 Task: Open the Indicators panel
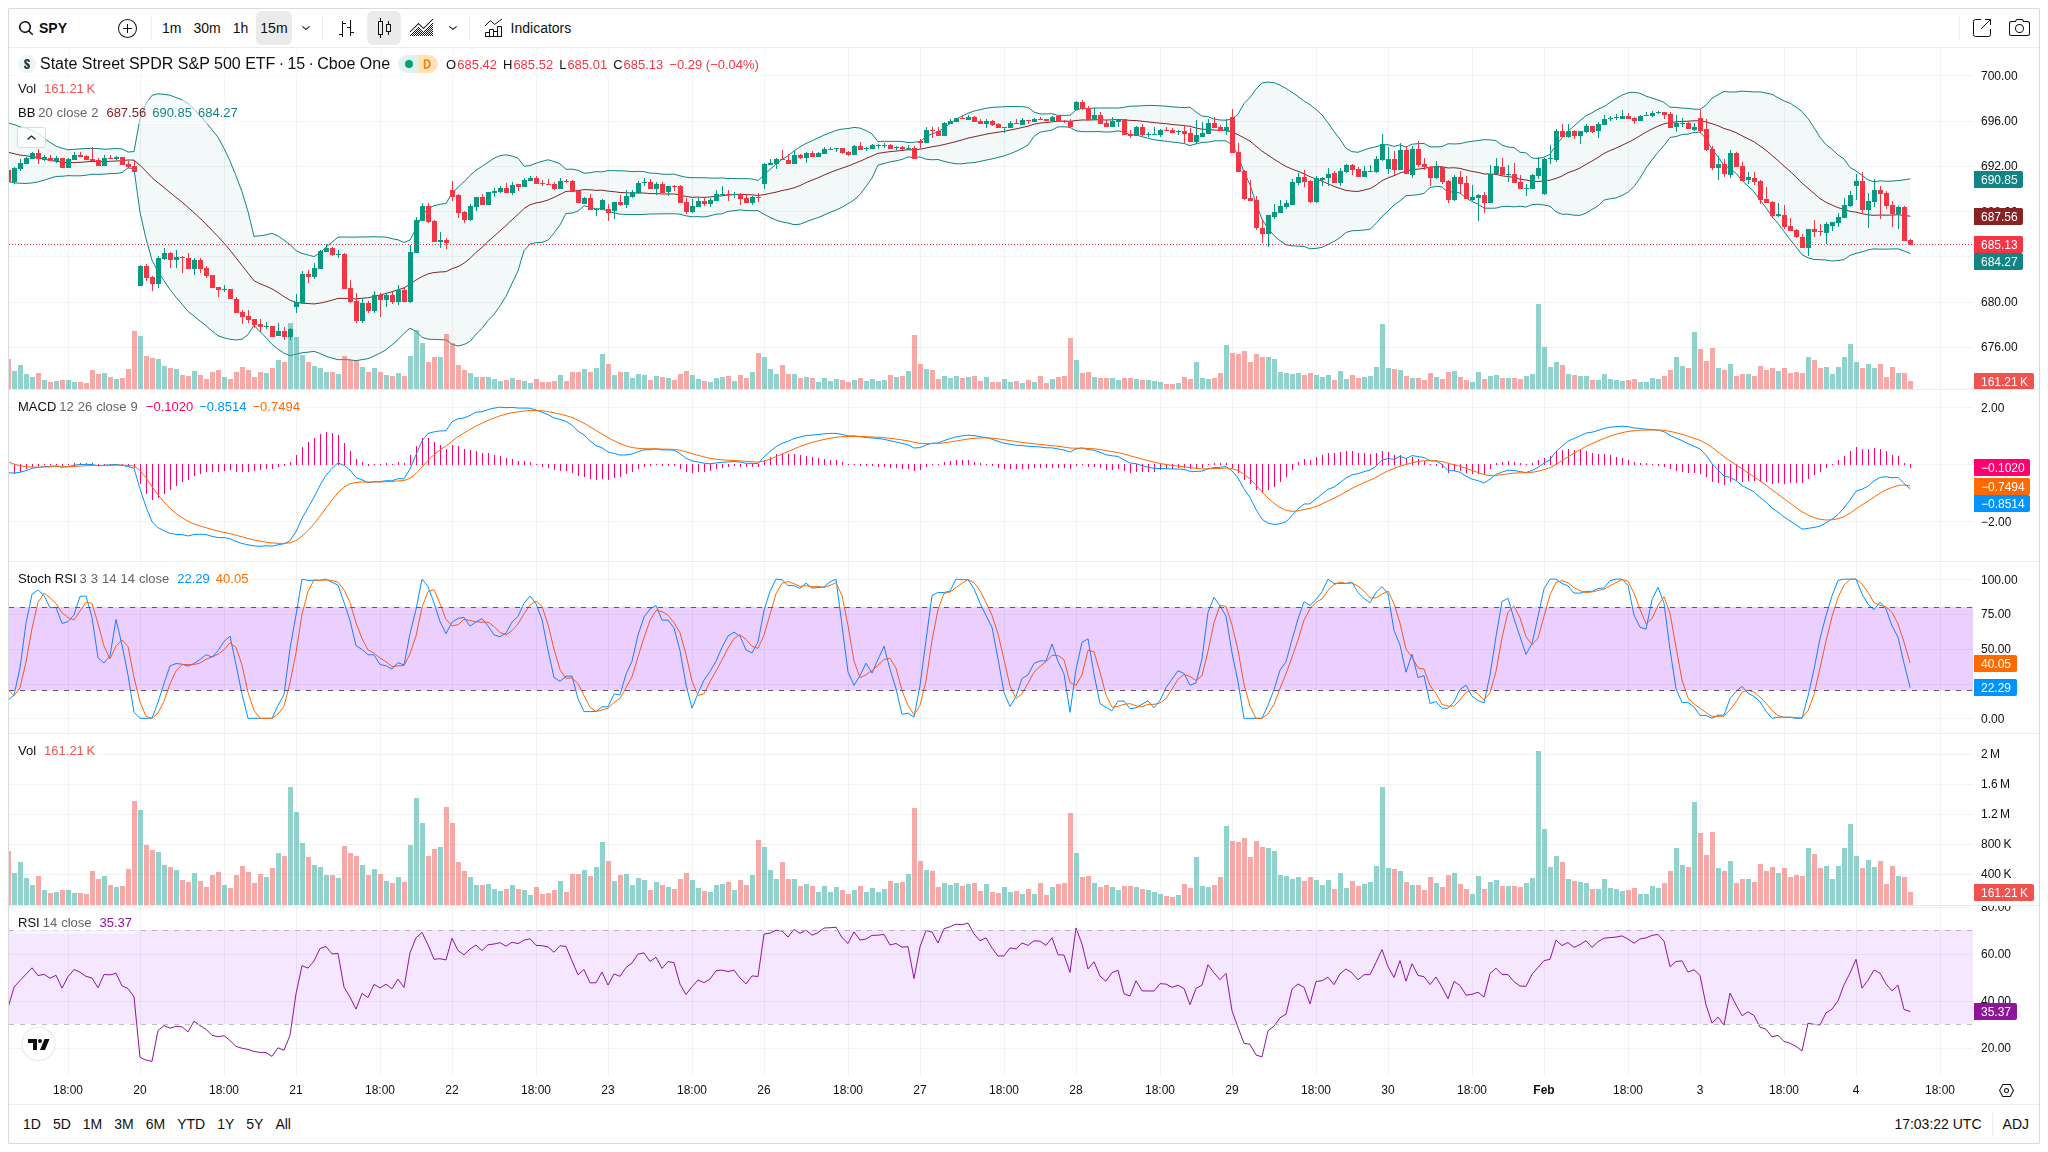point(528,28)
